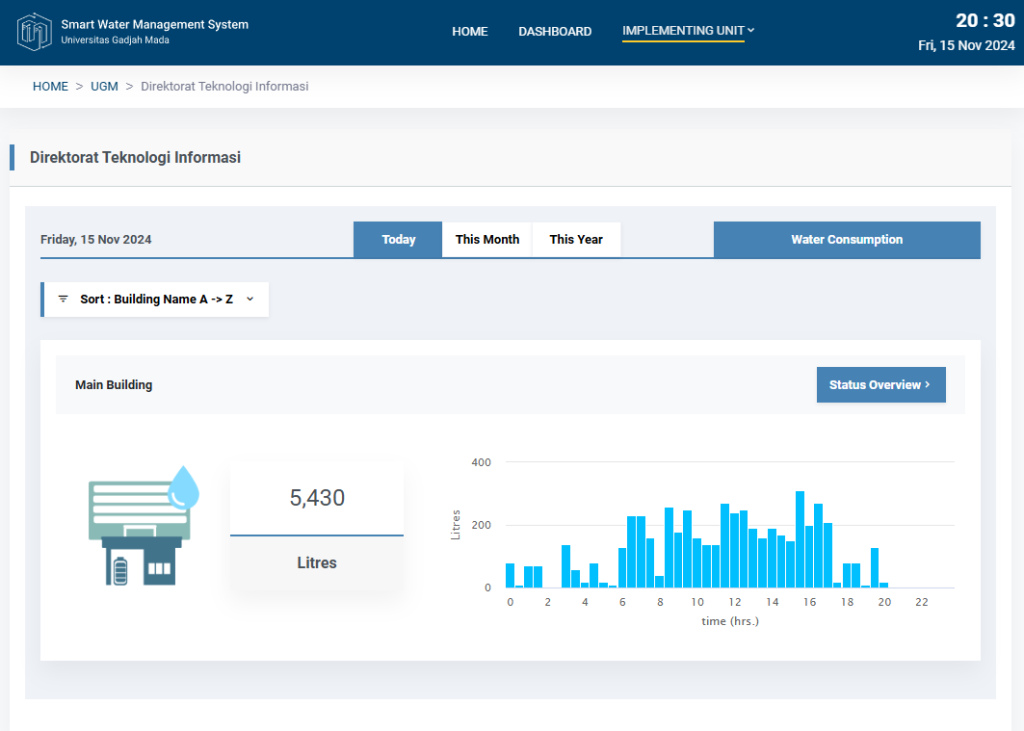Select the Today tab
The width and height of the screenshot is (1024, 731).
click(398, 240)
